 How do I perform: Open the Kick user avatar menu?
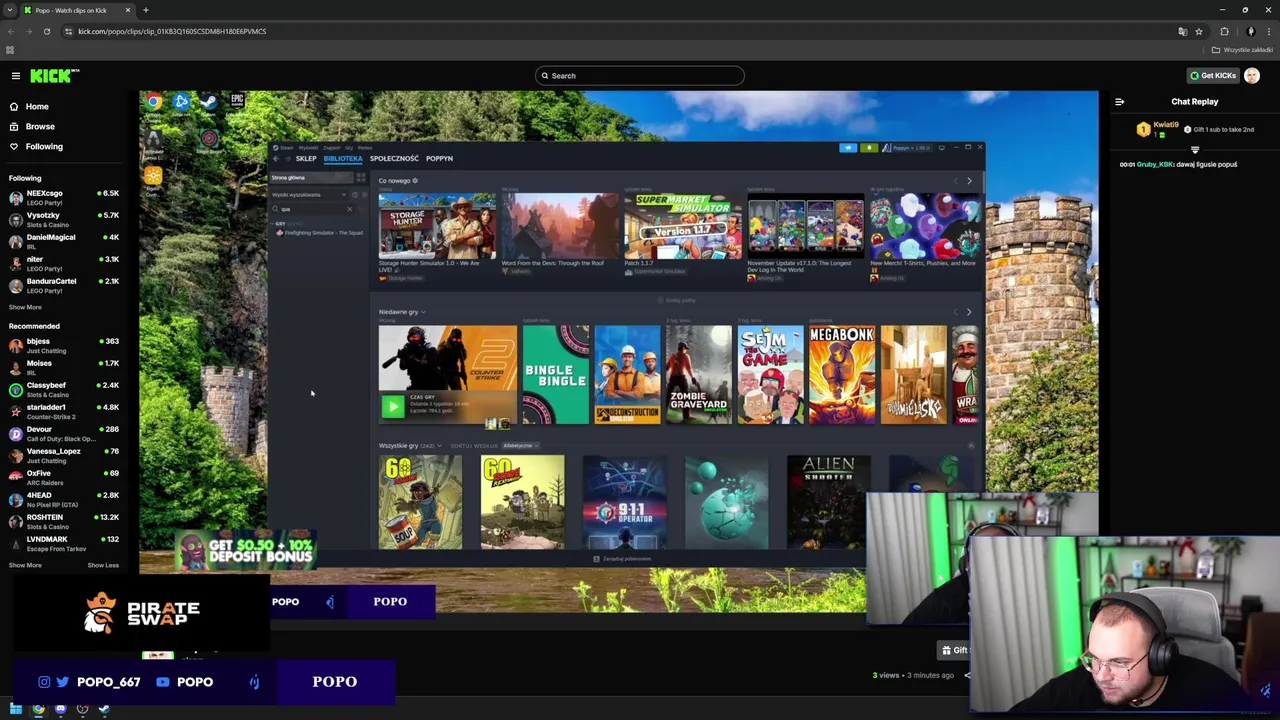[1251, 76]
